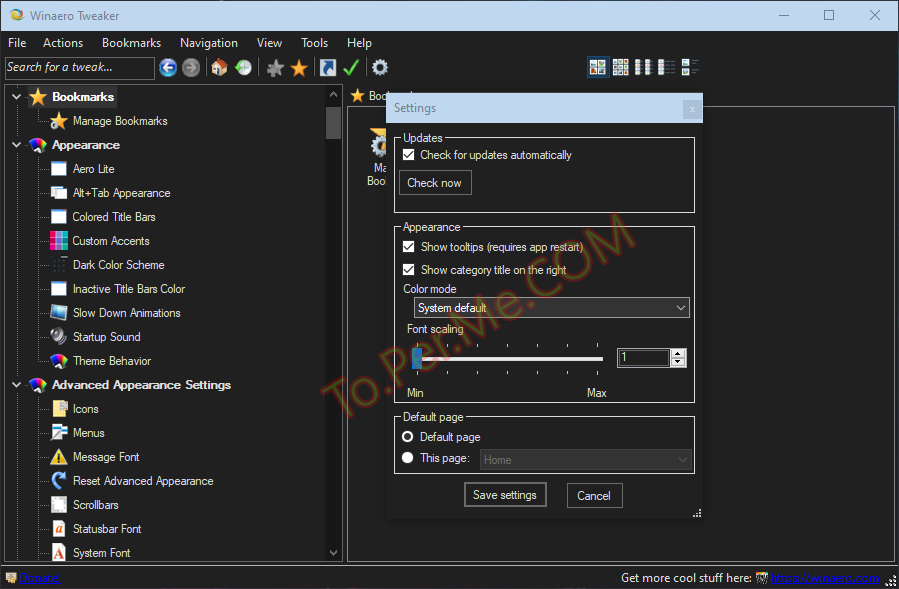The height and width of the screenshot is (589, 899).
Task: Click the Save settings button
Action: pyautogui.click(x=505, y=495)
